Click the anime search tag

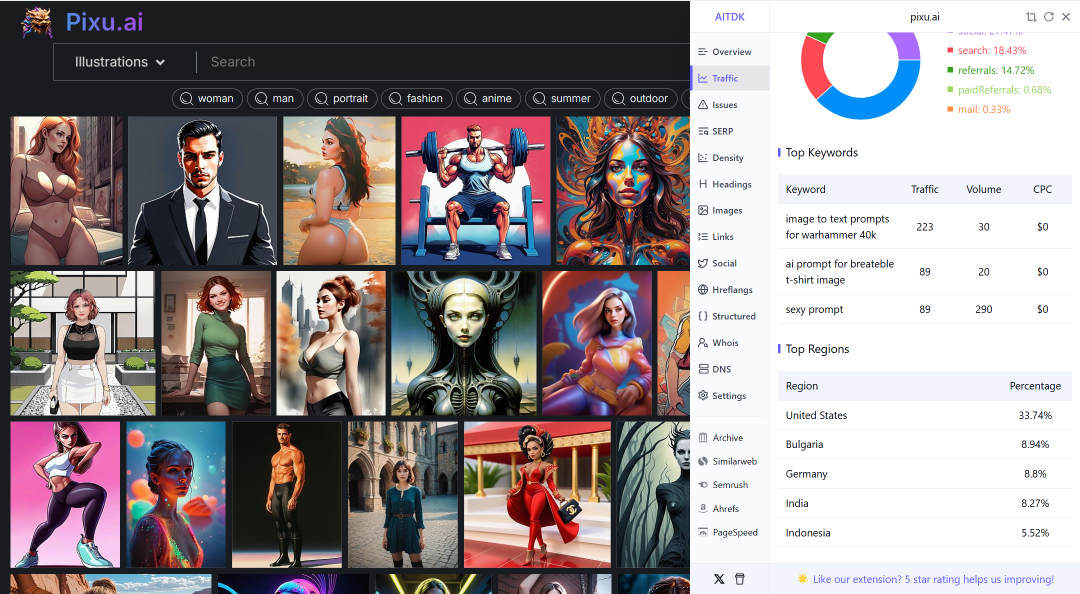488,99
